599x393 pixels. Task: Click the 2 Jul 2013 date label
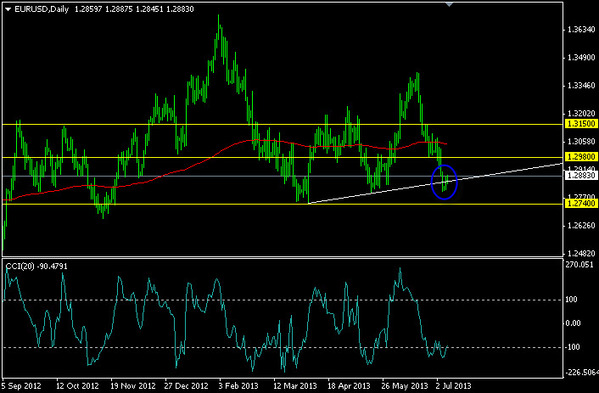click(454, 386)
